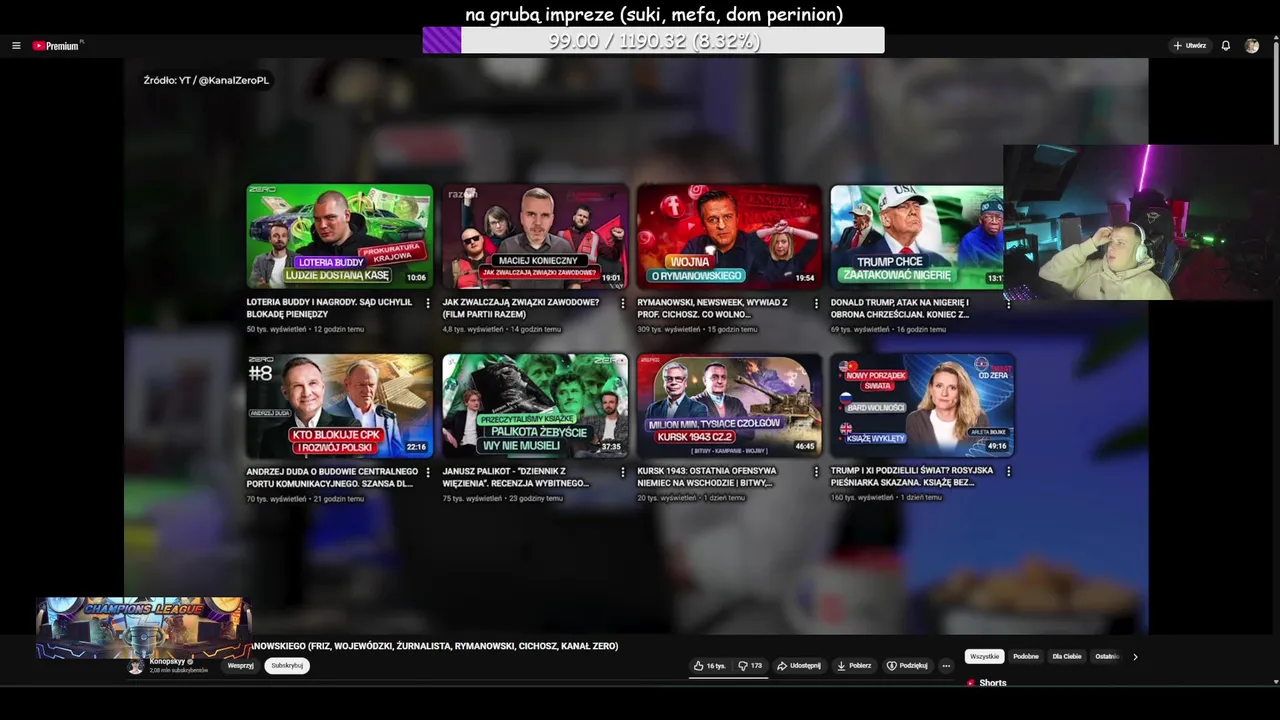Go to YouTube Premium home logo
This screenshot has width=1280, height=720.
click(x=56, y=46)
